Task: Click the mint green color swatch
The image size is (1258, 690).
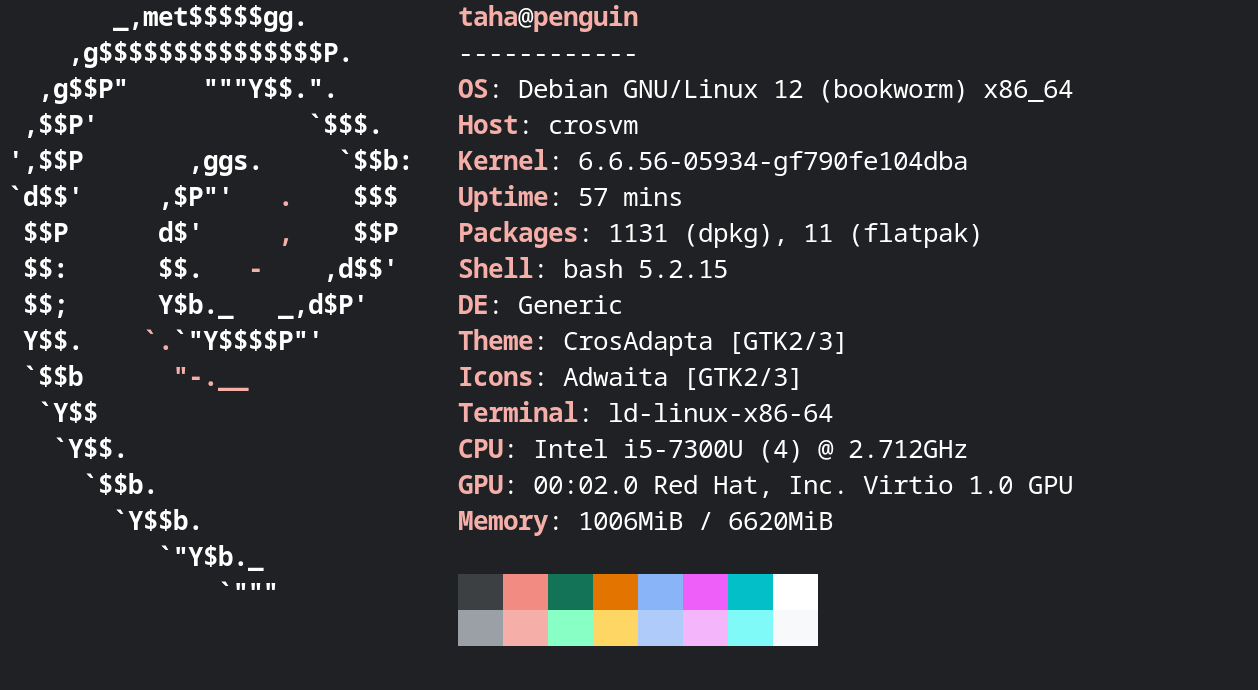Action: coord(570,628)
